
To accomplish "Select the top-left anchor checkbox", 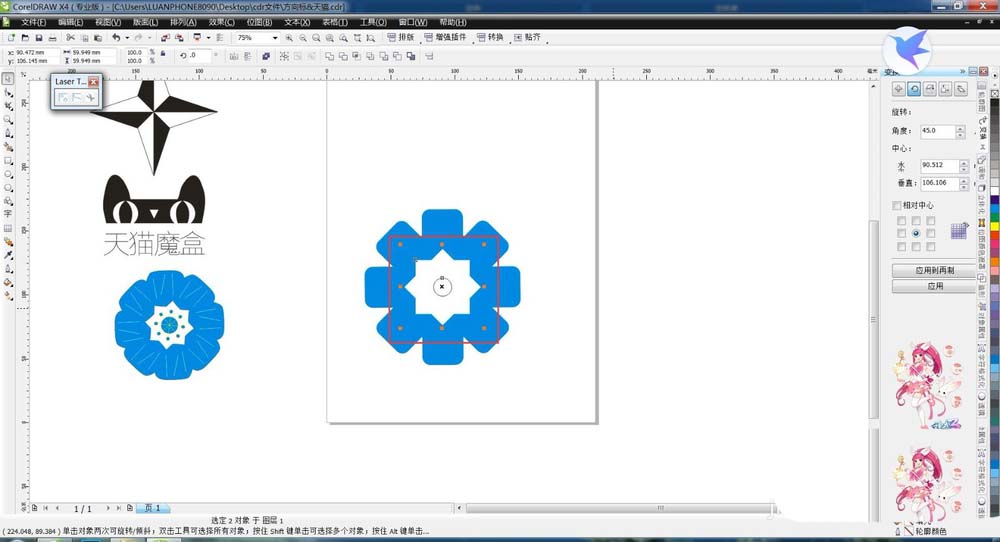I will click(x=901, y=221).
